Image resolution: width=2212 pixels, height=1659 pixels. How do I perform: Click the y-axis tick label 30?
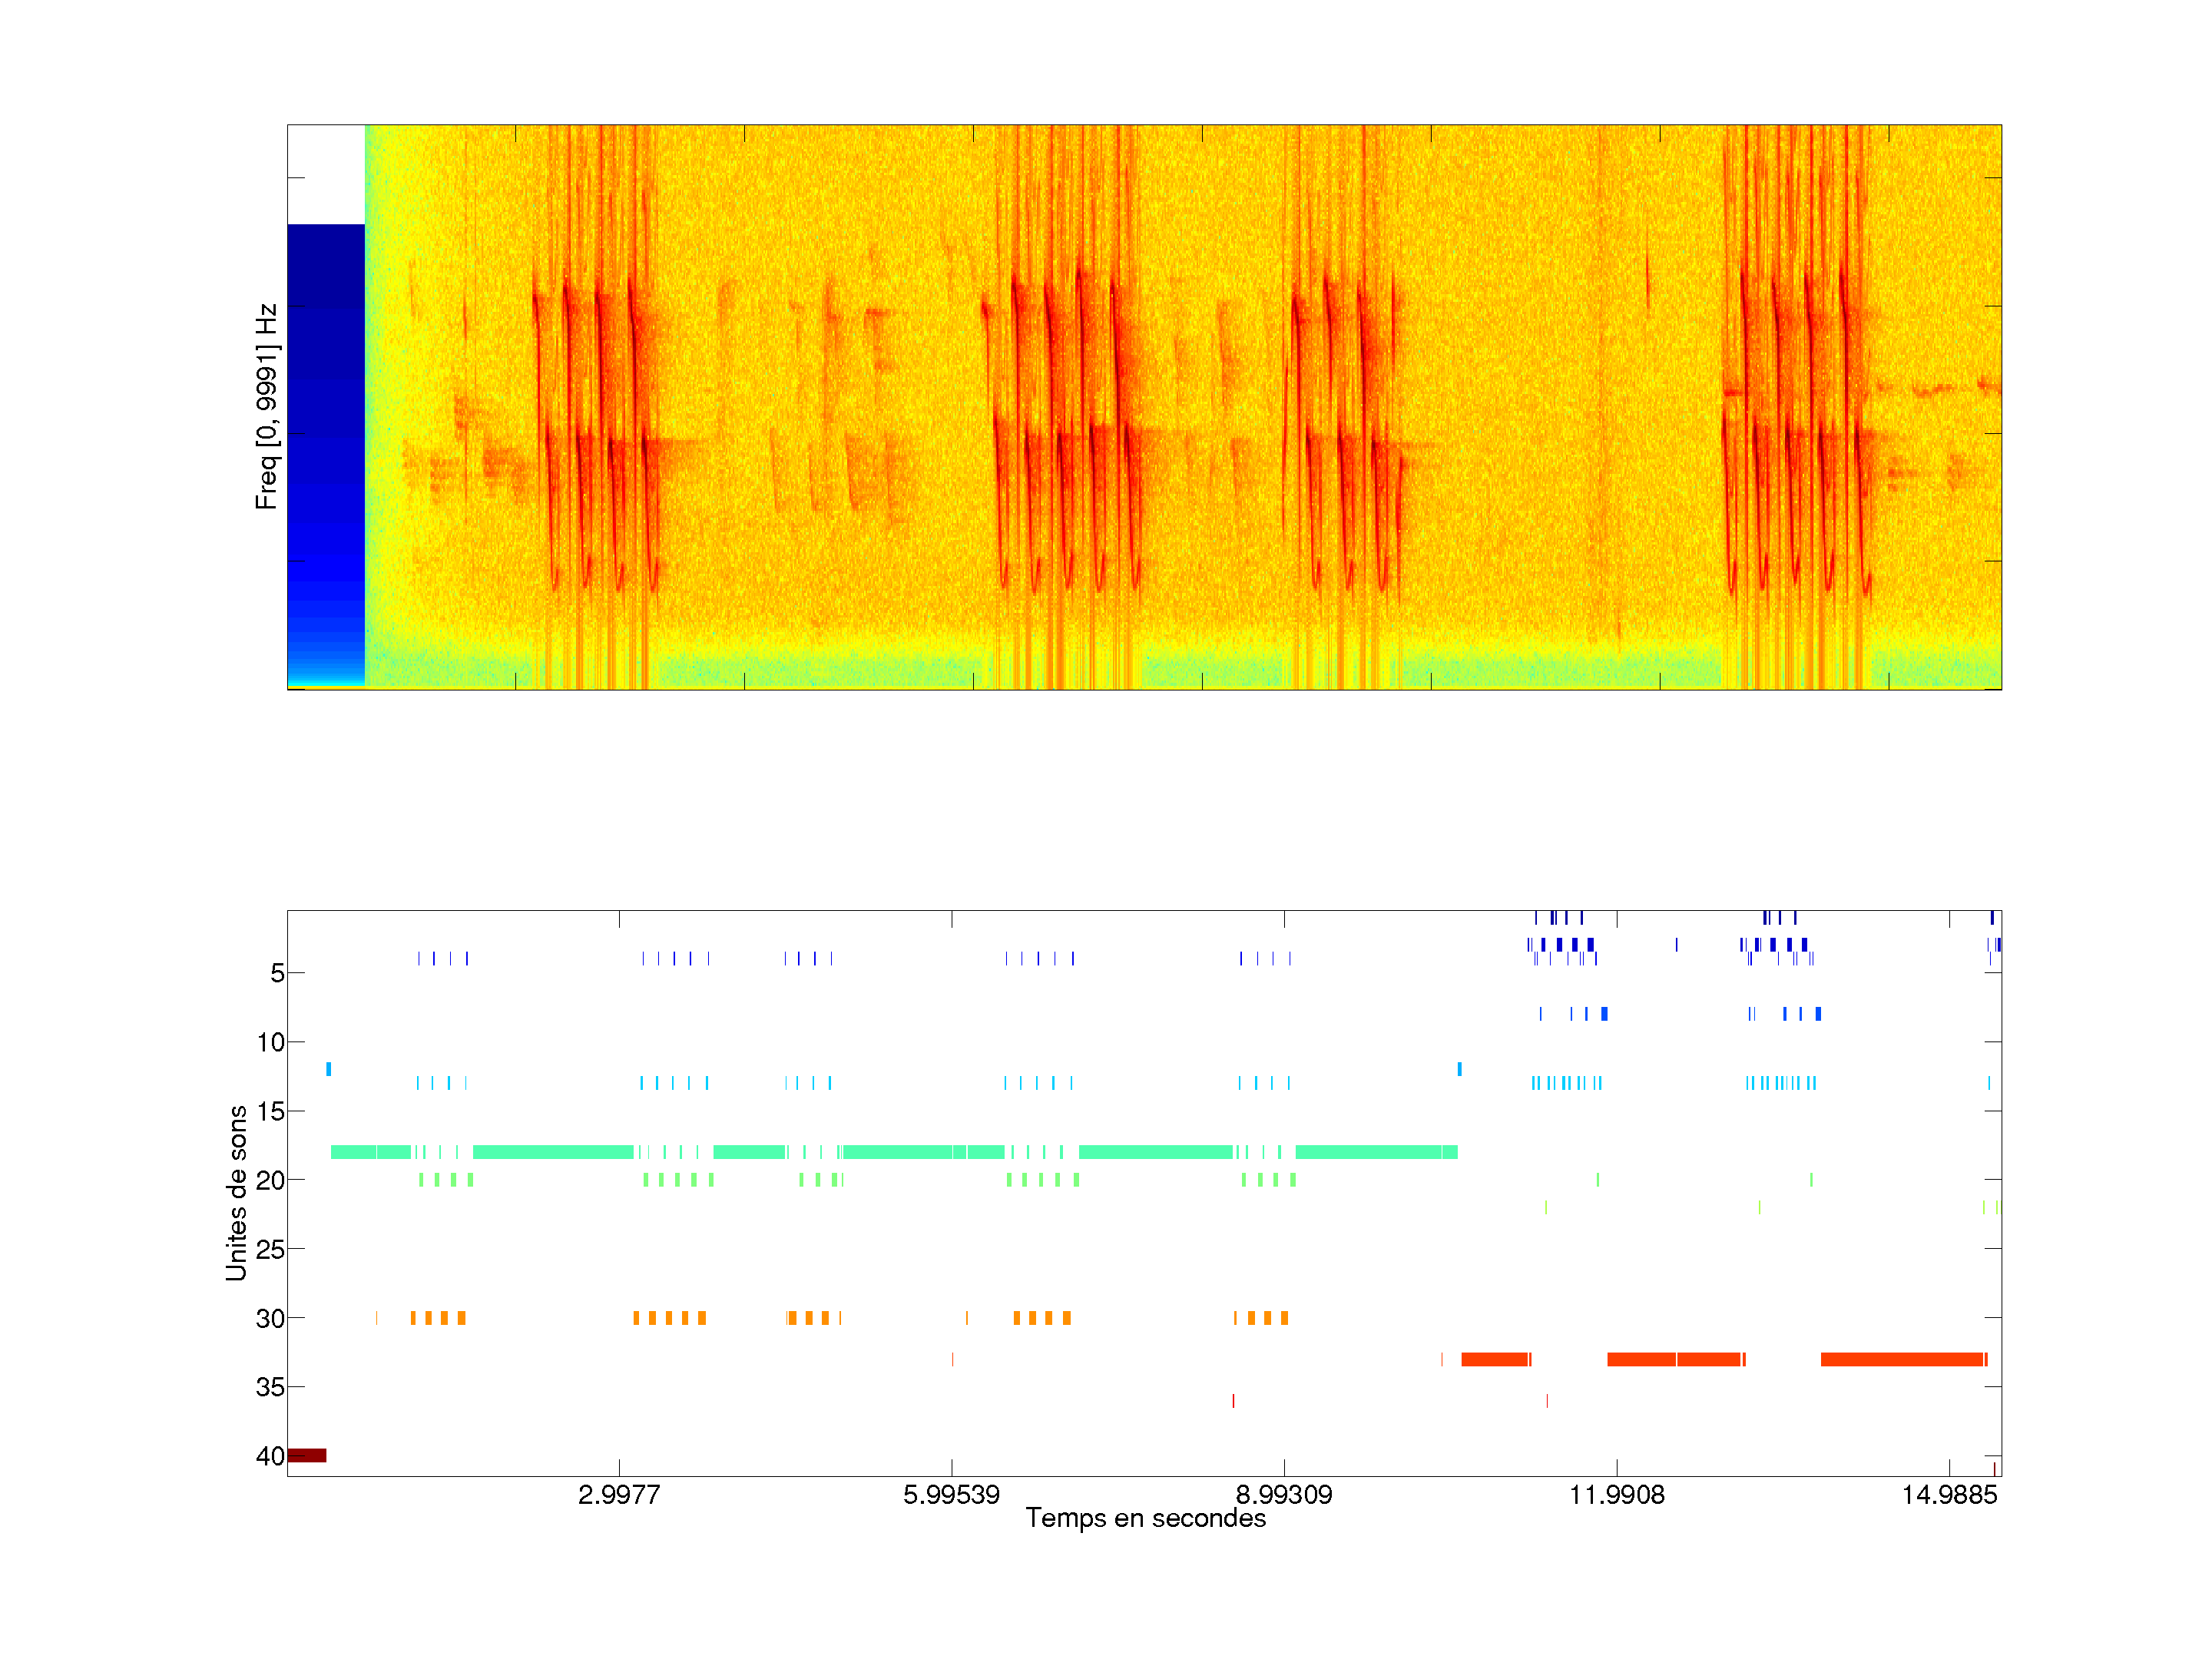coord(270,1319)
